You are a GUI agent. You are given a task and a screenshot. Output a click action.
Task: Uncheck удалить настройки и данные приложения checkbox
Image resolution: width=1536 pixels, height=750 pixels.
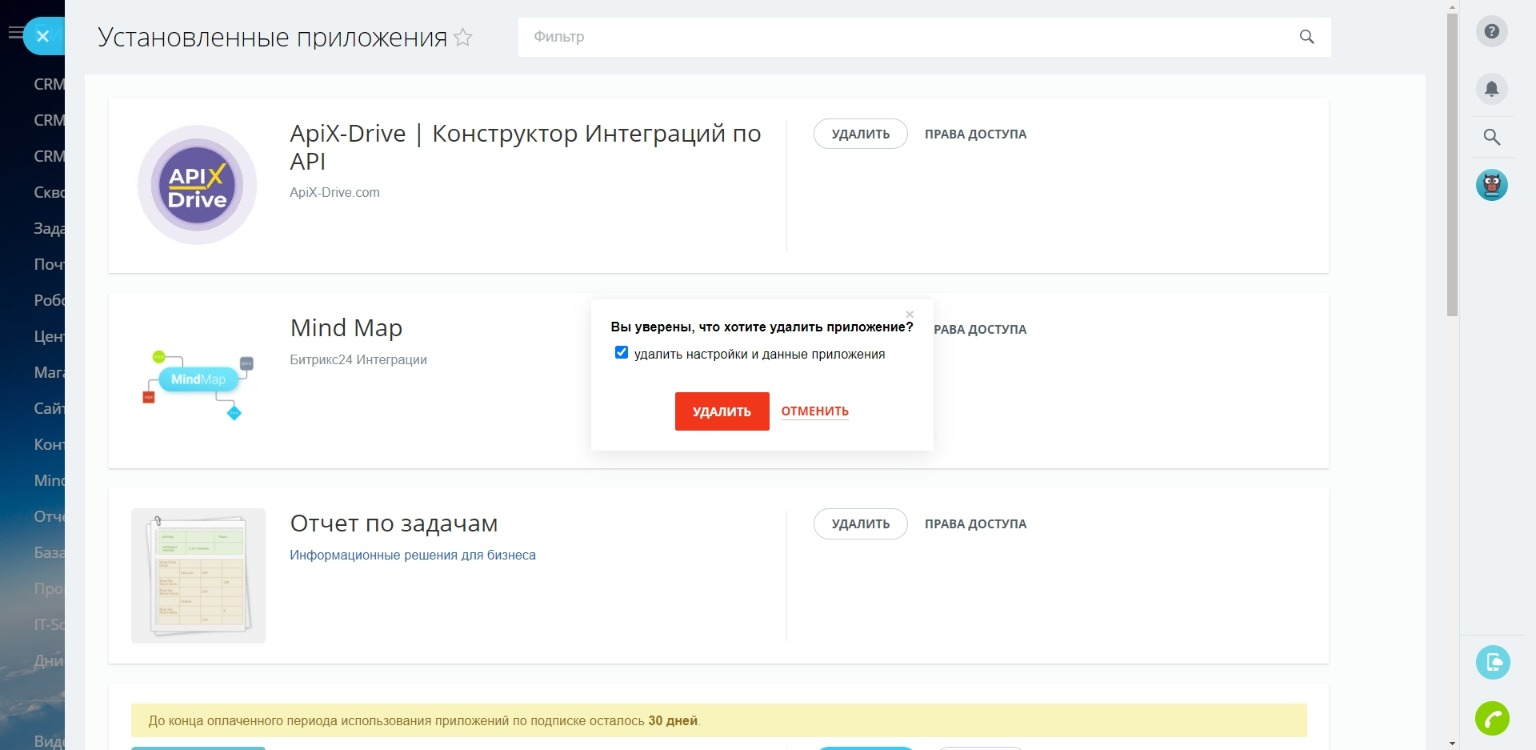(x=621, y=353)
